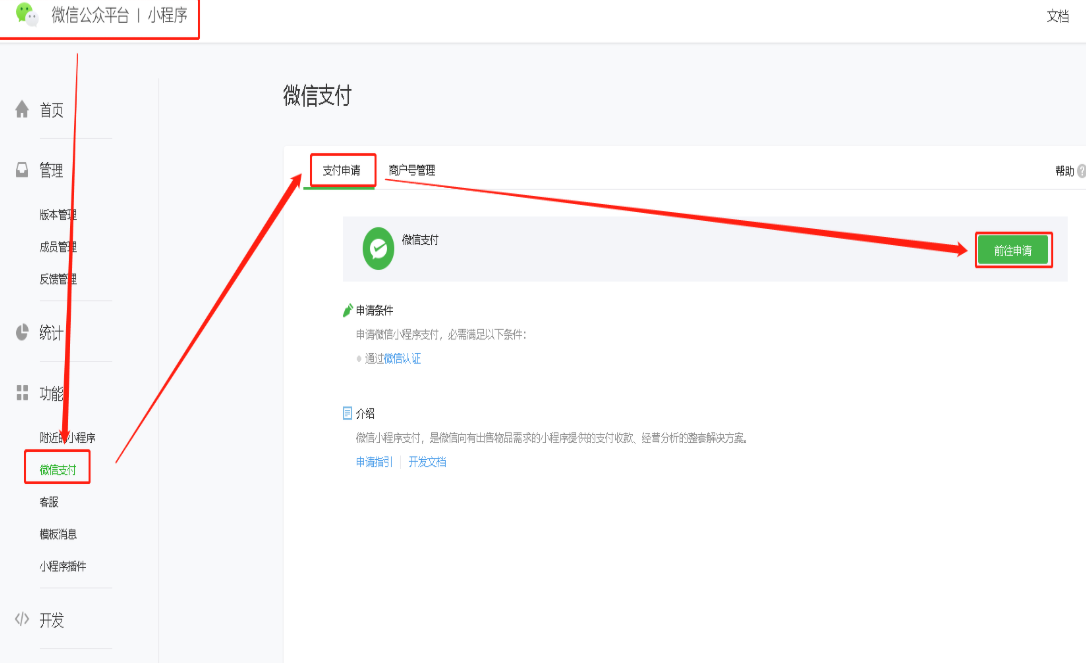The width and height of the screenshot is (1086, 663).
Task: Click the pie chart icon beside 统计
Action: (22, 332)
